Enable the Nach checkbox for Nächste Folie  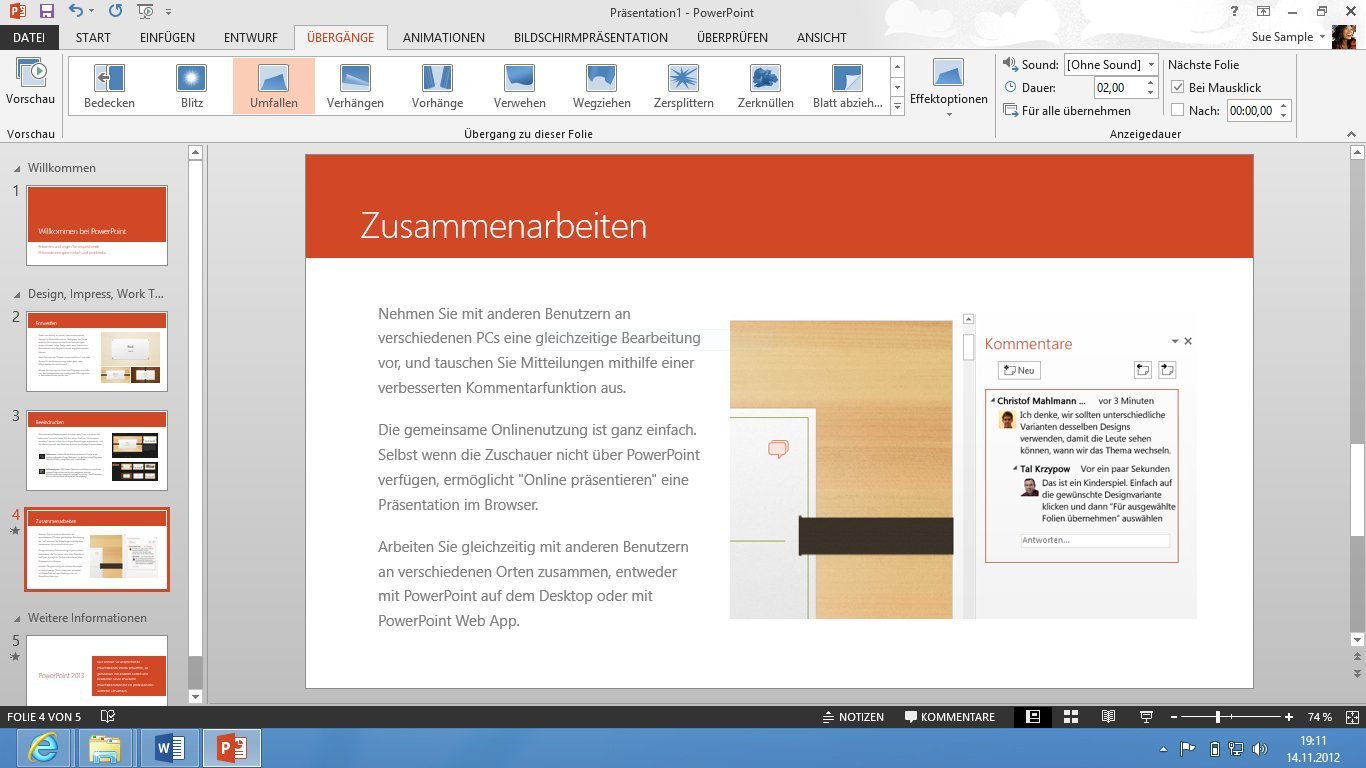pyautogui.click(x=1177, y=110)
